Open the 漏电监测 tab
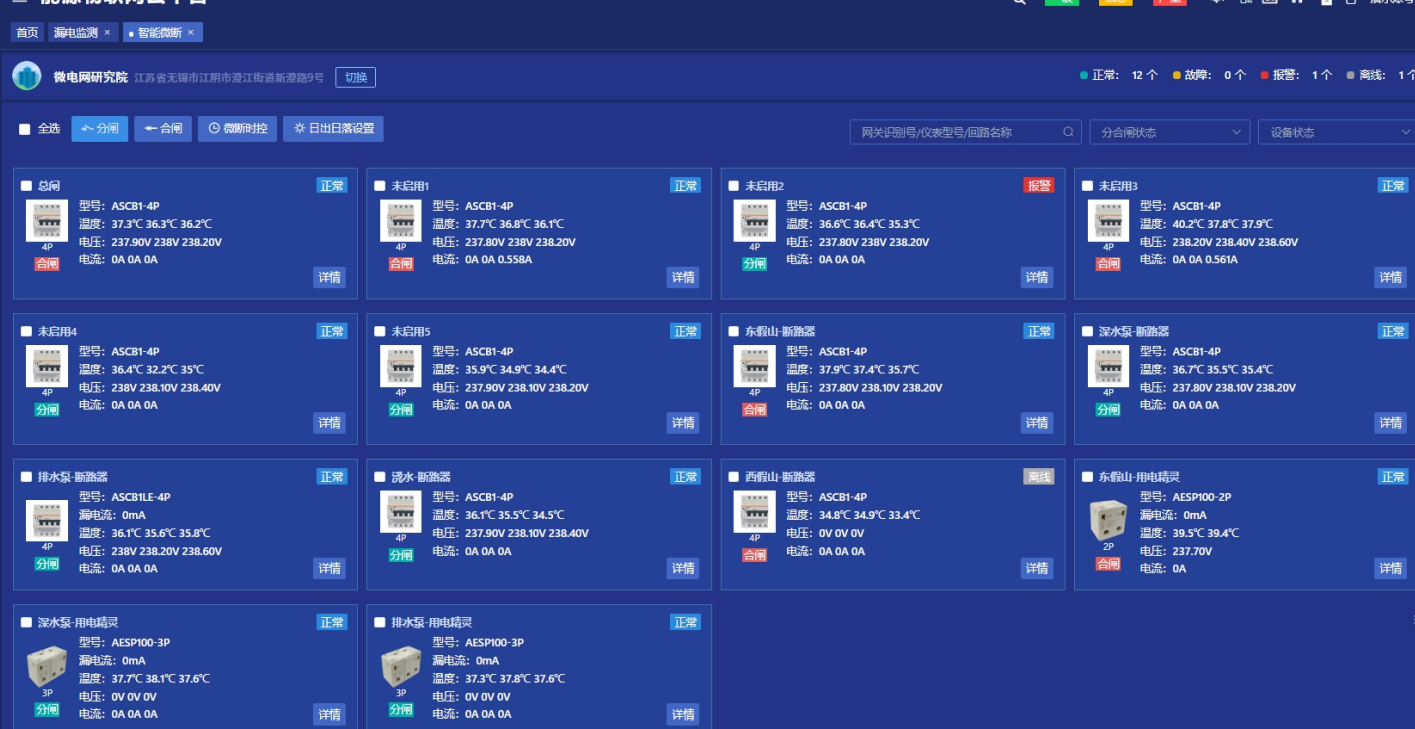Image resolution: width=1415 pixels, height=729 pixels. point(75,33)
